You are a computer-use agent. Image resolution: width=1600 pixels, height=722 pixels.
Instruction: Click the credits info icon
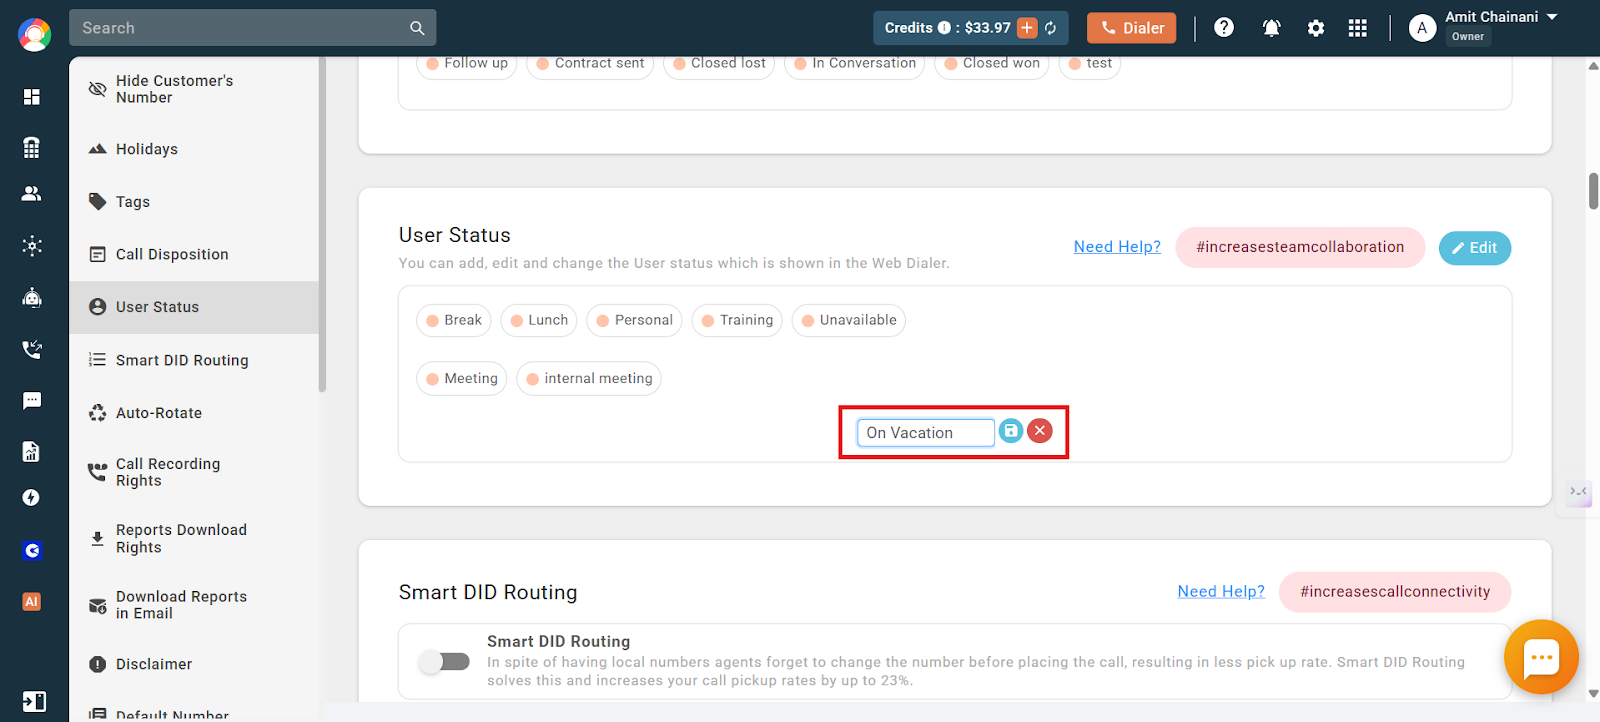944,28
